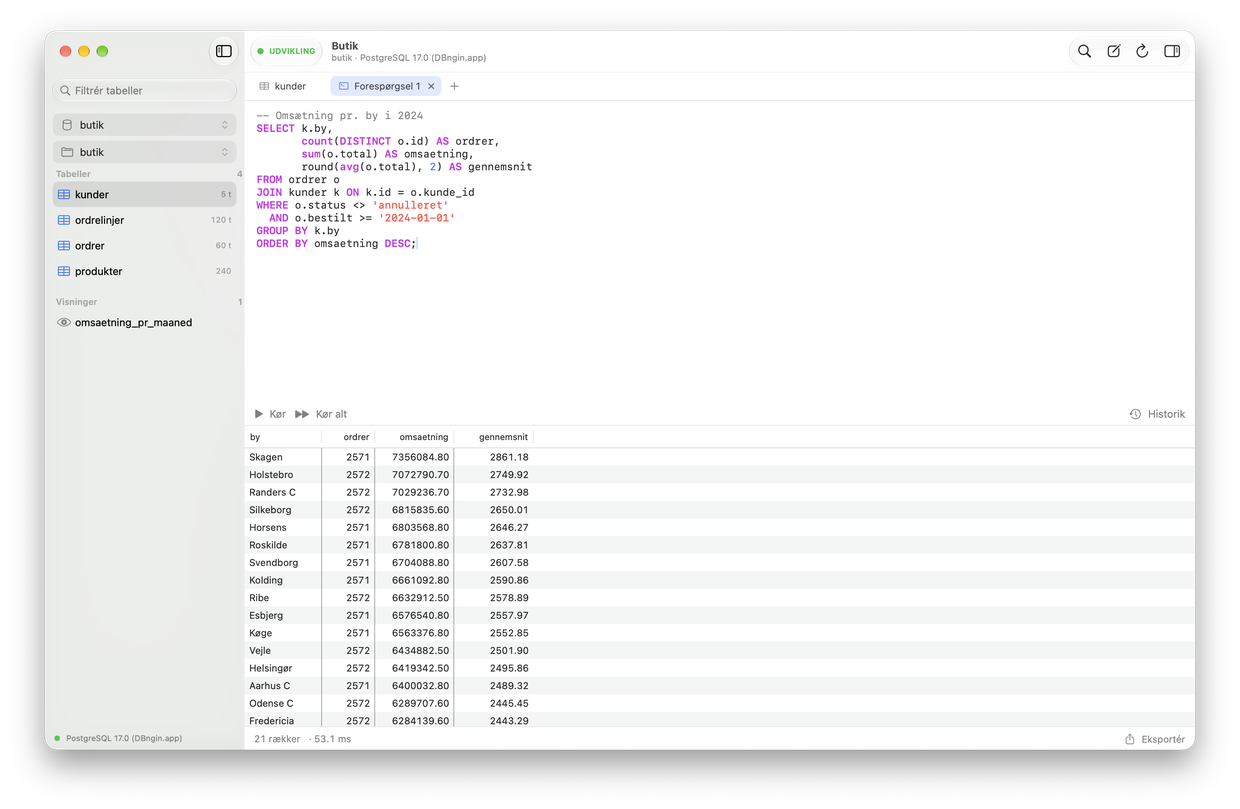Click the ordrer table icon
The height and width of the screenshot is (809, 1240).
point(64,245)
